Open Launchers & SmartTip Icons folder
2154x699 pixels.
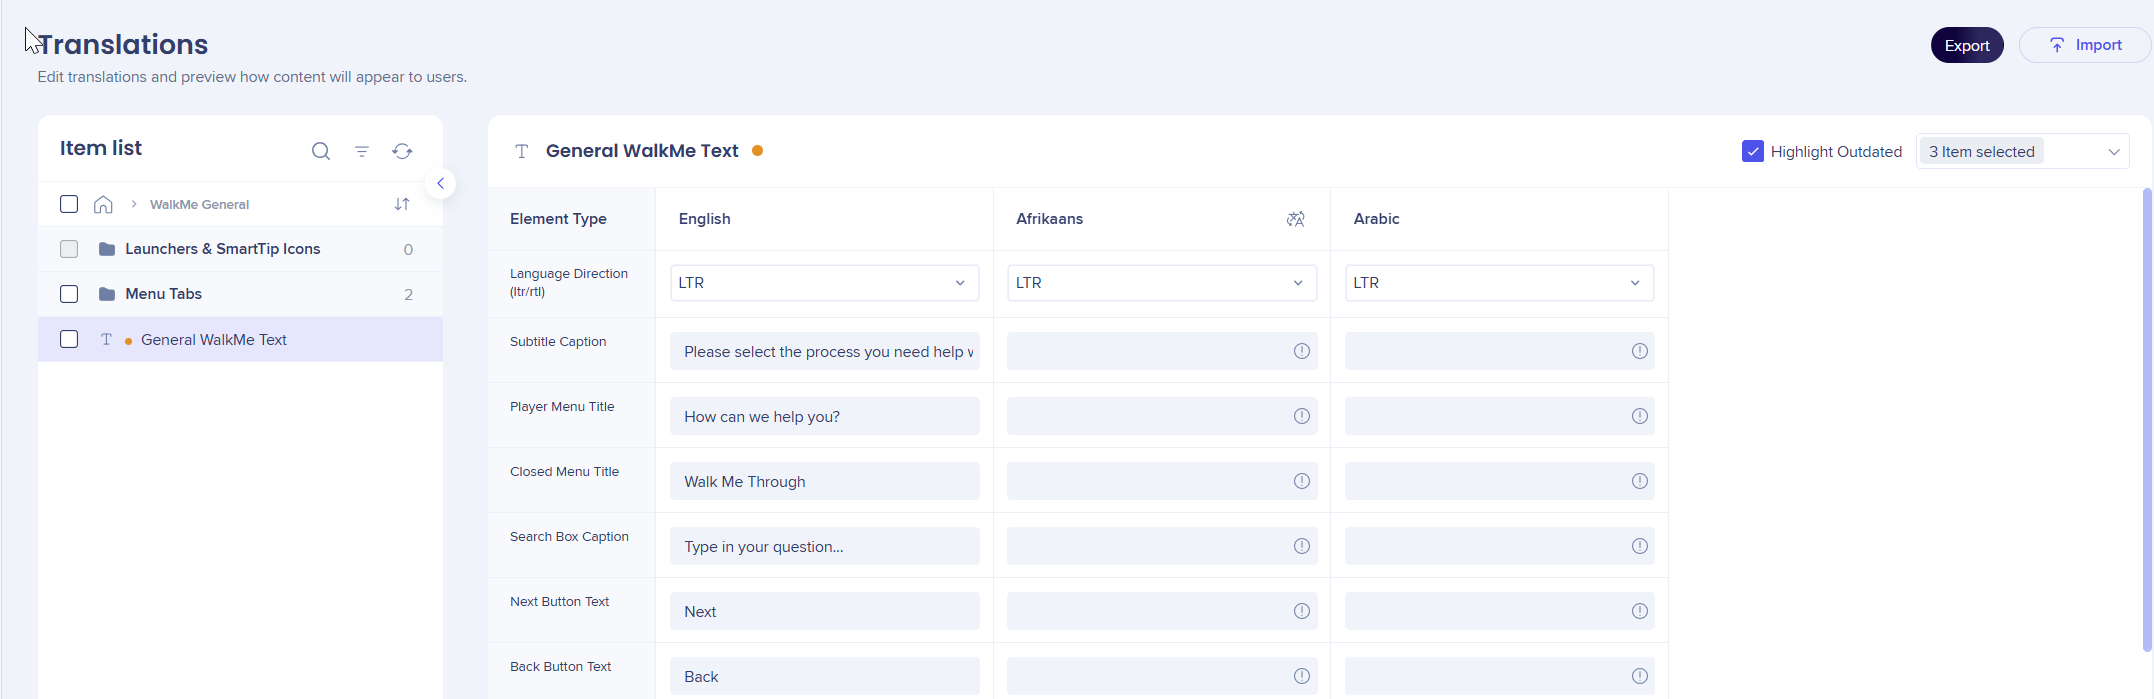coord(222,249)
